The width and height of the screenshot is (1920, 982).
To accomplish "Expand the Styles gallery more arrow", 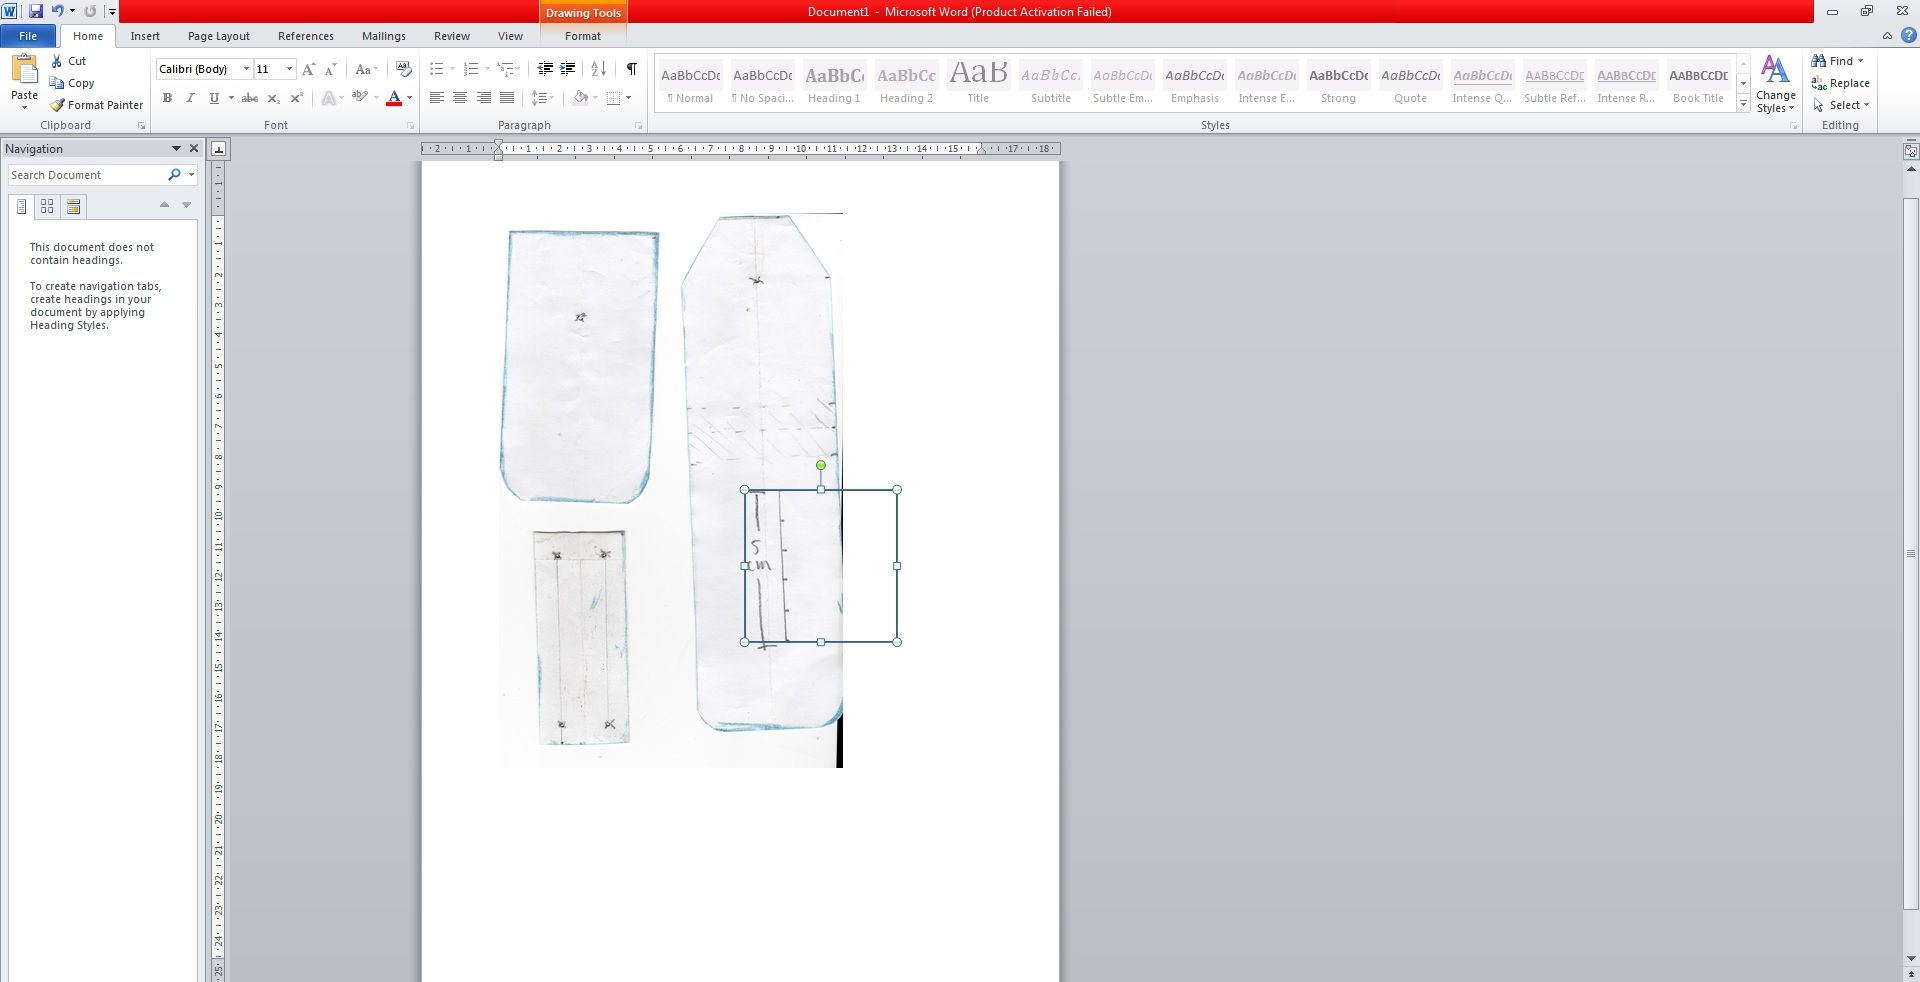I will (x=1743, y=104).
